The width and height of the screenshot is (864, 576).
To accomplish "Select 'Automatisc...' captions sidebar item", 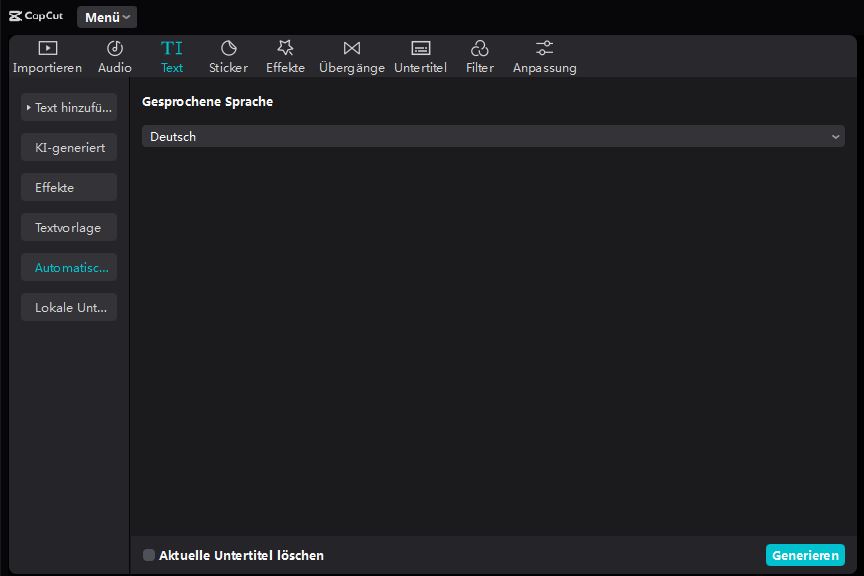I will [x=69, y=268].
